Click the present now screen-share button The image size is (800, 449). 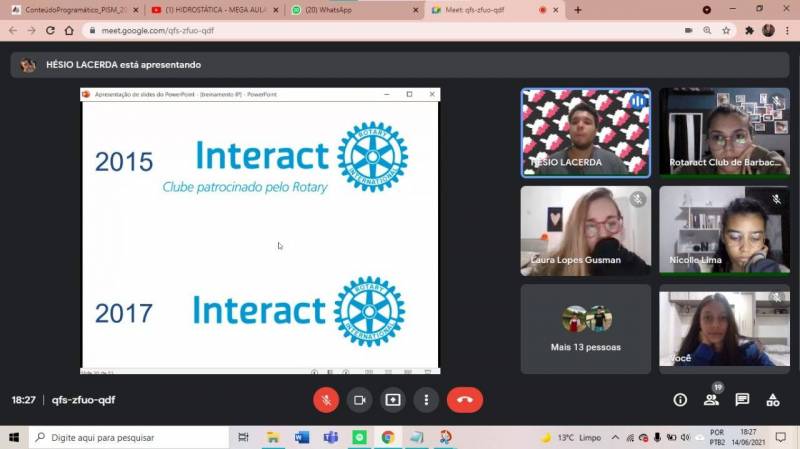point(393,400)
